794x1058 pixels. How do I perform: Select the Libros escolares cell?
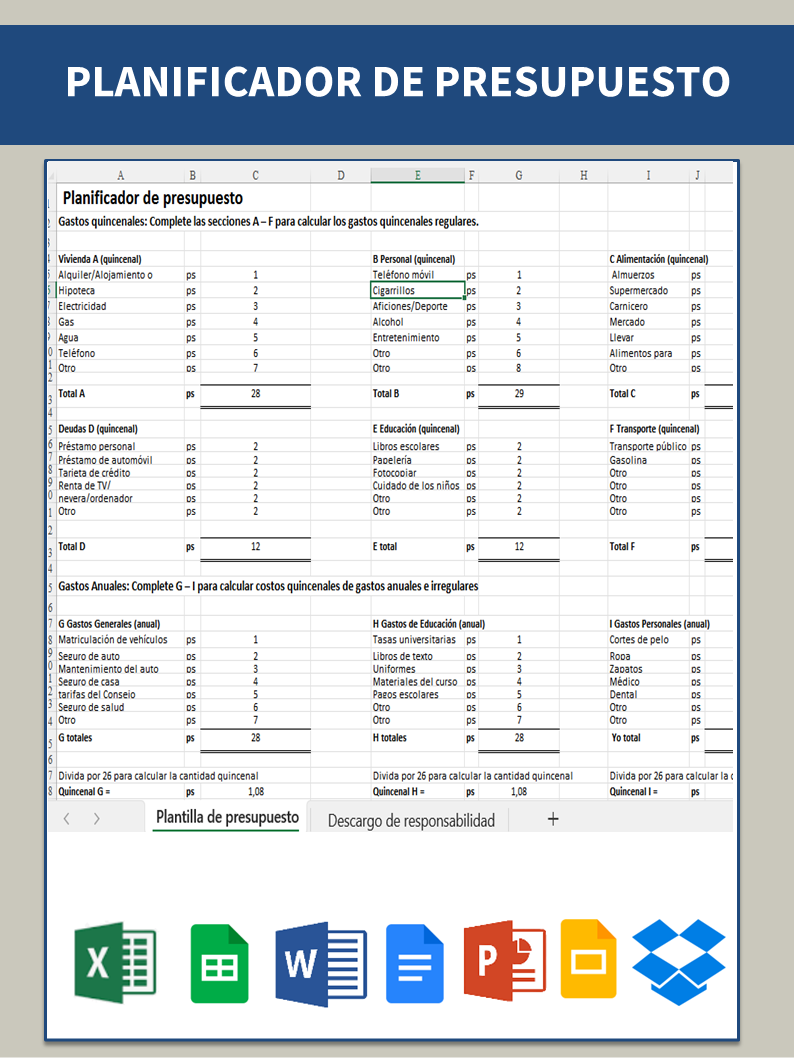pos(418,447)
